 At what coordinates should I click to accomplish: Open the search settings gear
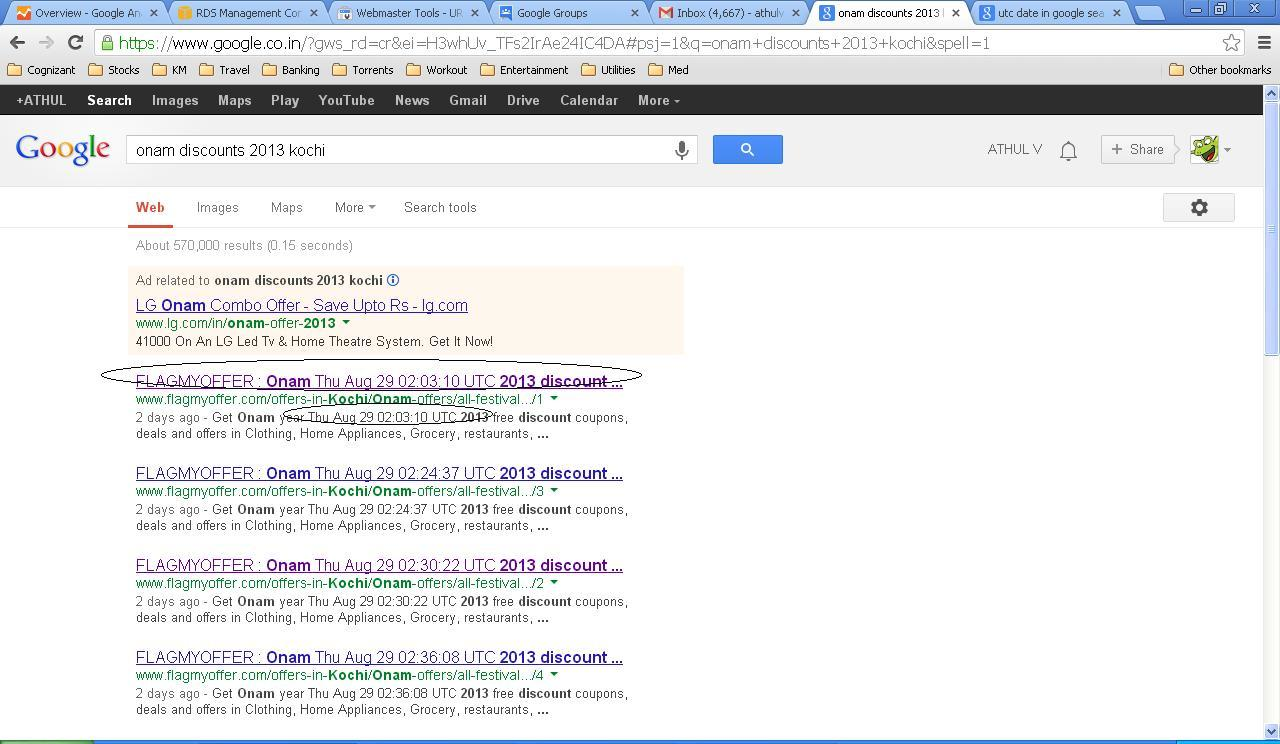(1199, 208)
